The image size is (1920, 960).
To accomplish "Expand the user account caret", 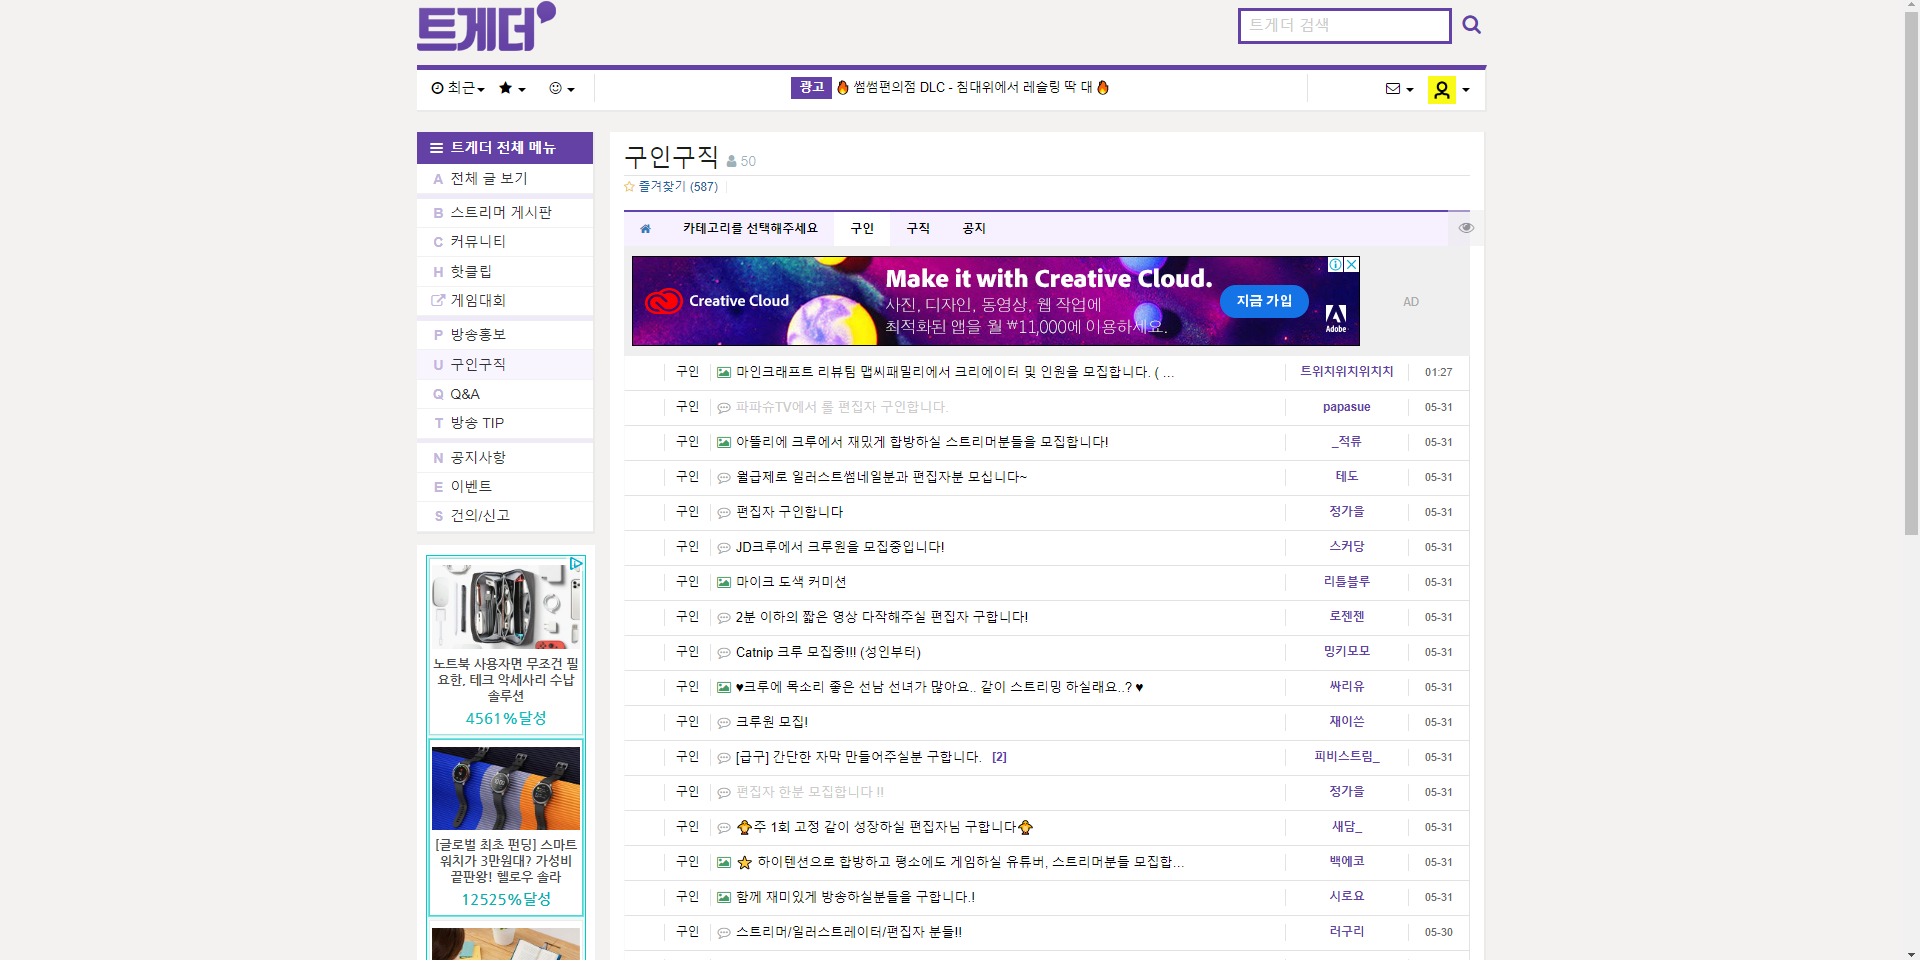I will pyautogui.click(x=1466, y=90).
